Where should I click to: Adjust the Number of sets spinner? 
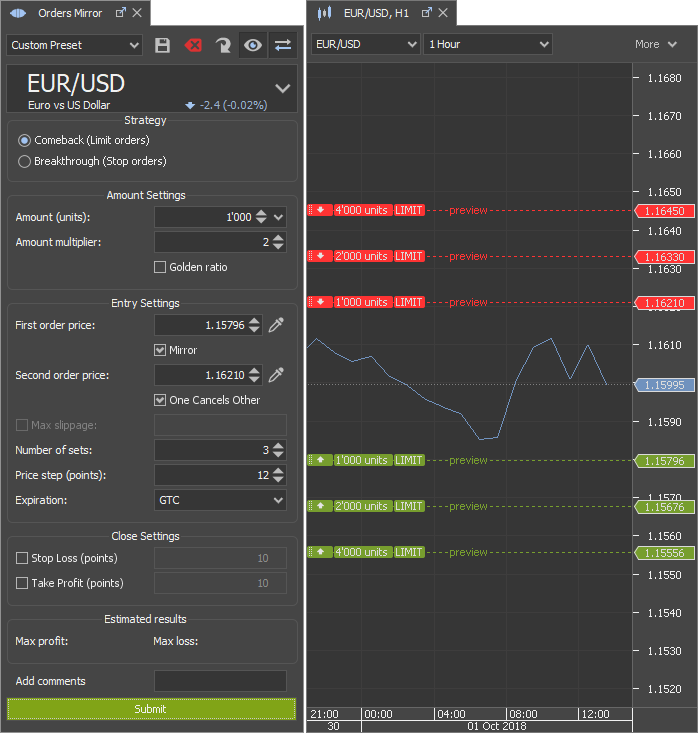coord(278,450)
